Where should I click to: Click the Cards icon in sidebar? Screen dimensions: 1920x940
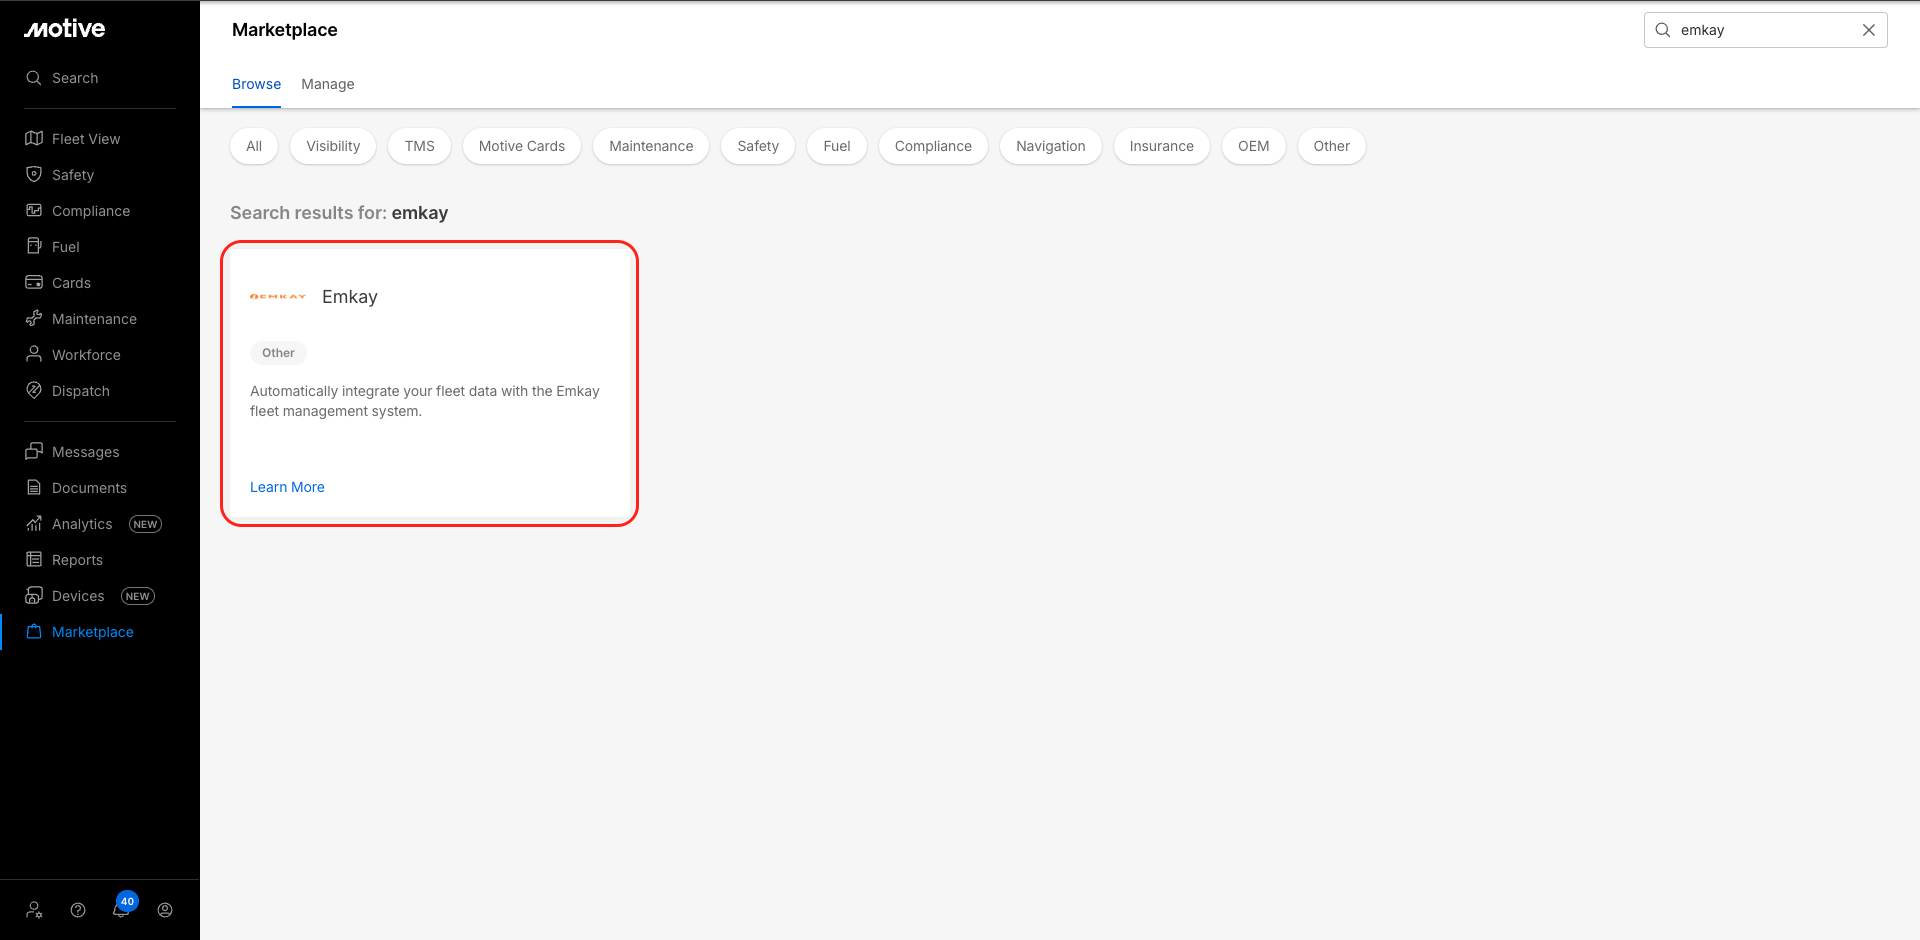coord(34,283)
